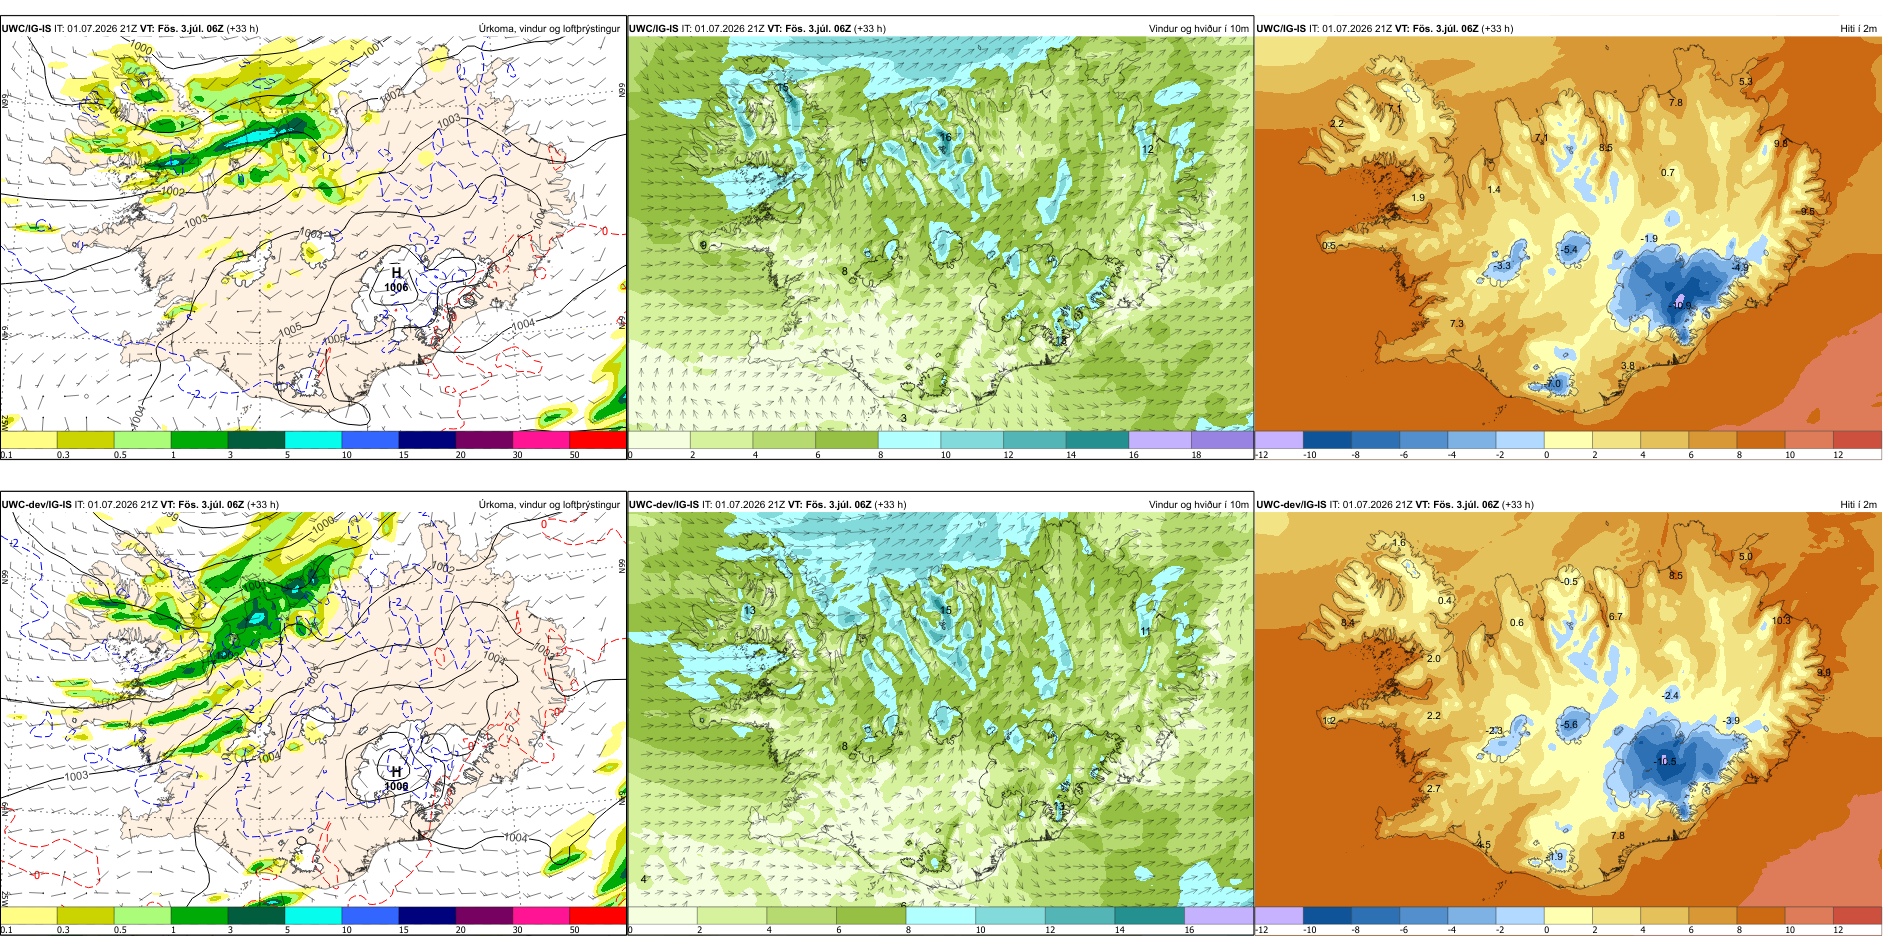Pick the cyan 5–10 swatch in UWC precipitation legend

(313, 440)
